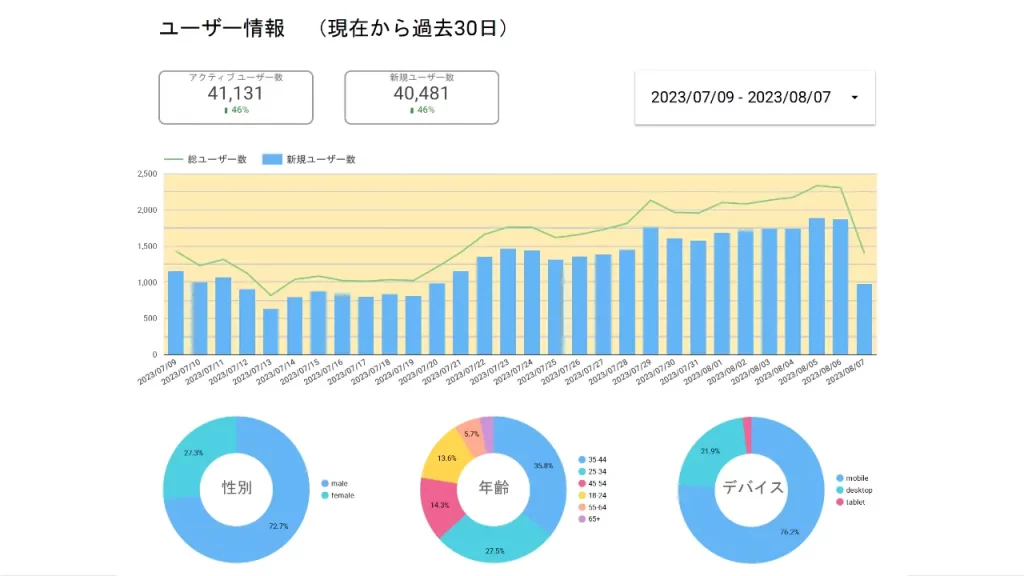This screenshot has width=1024, height=576.
Task: Click the 25-34 legend color dot
Action: tap(582, 472)
